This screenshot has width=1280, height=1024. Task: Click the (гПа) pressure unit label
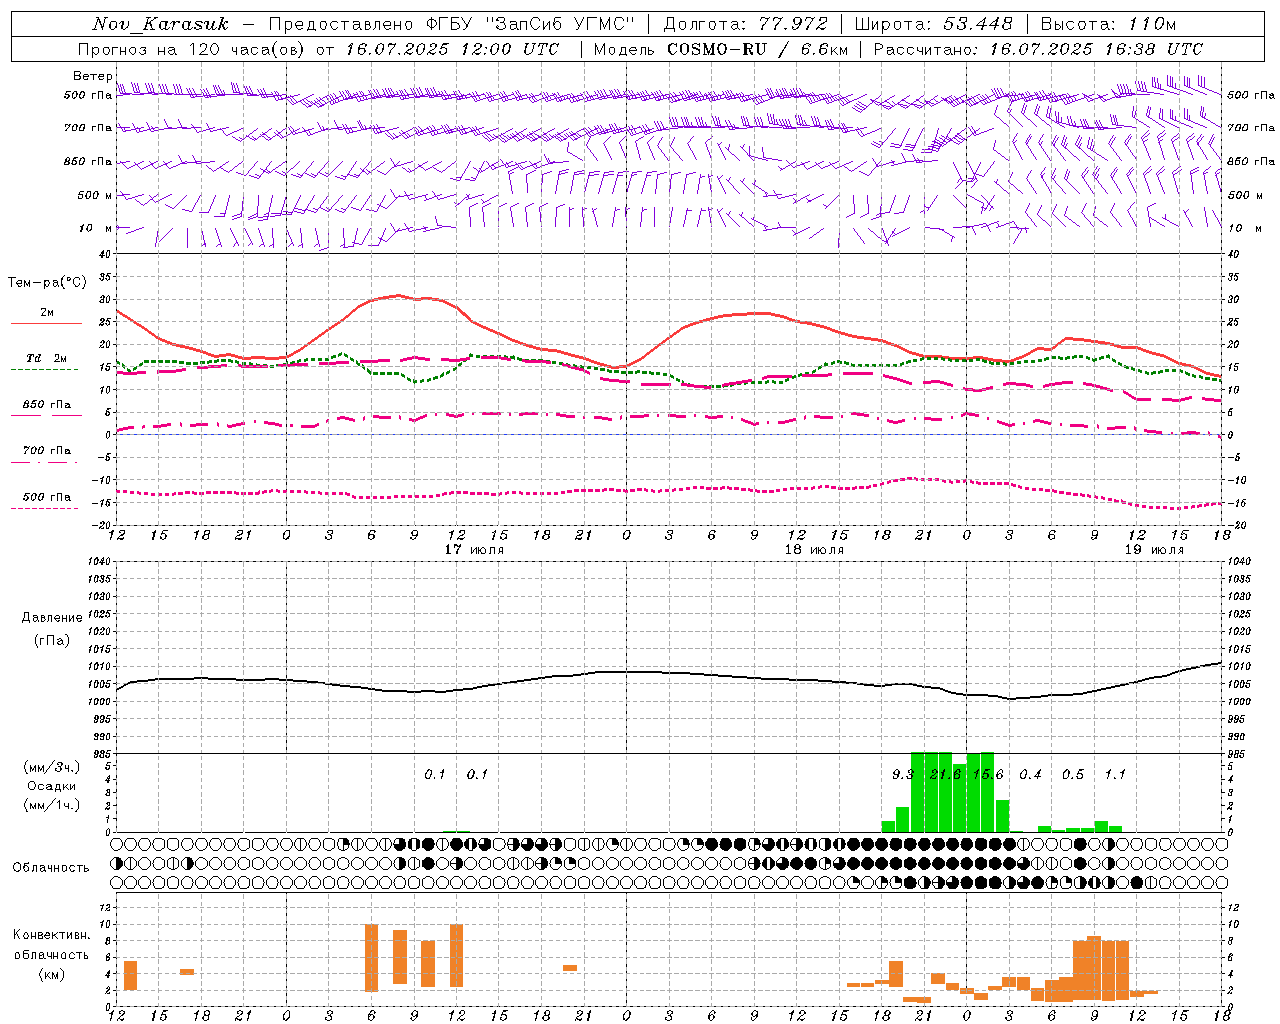click(52, 641)
